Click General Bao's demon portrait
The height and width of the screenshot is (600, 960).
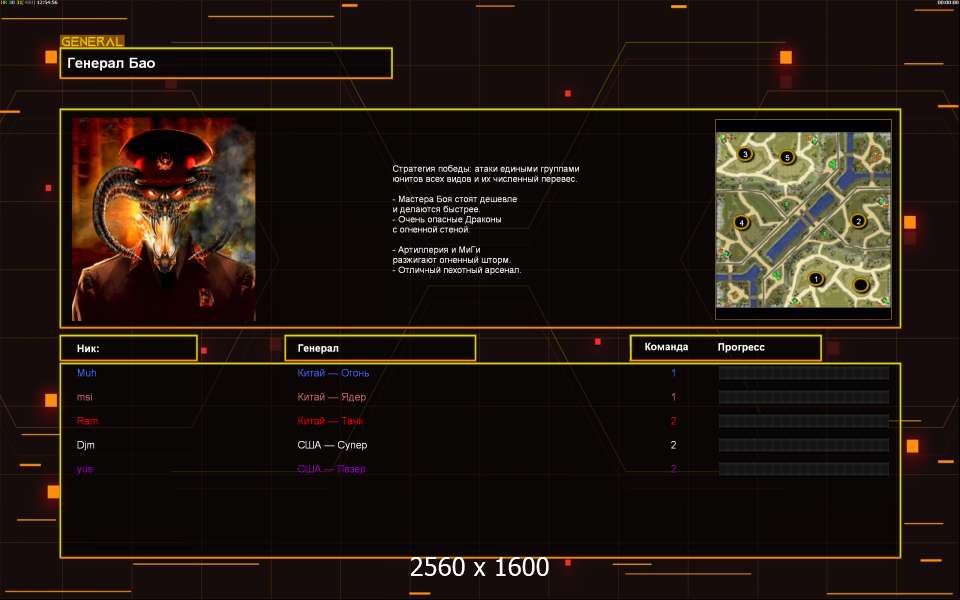pos(164,219)
